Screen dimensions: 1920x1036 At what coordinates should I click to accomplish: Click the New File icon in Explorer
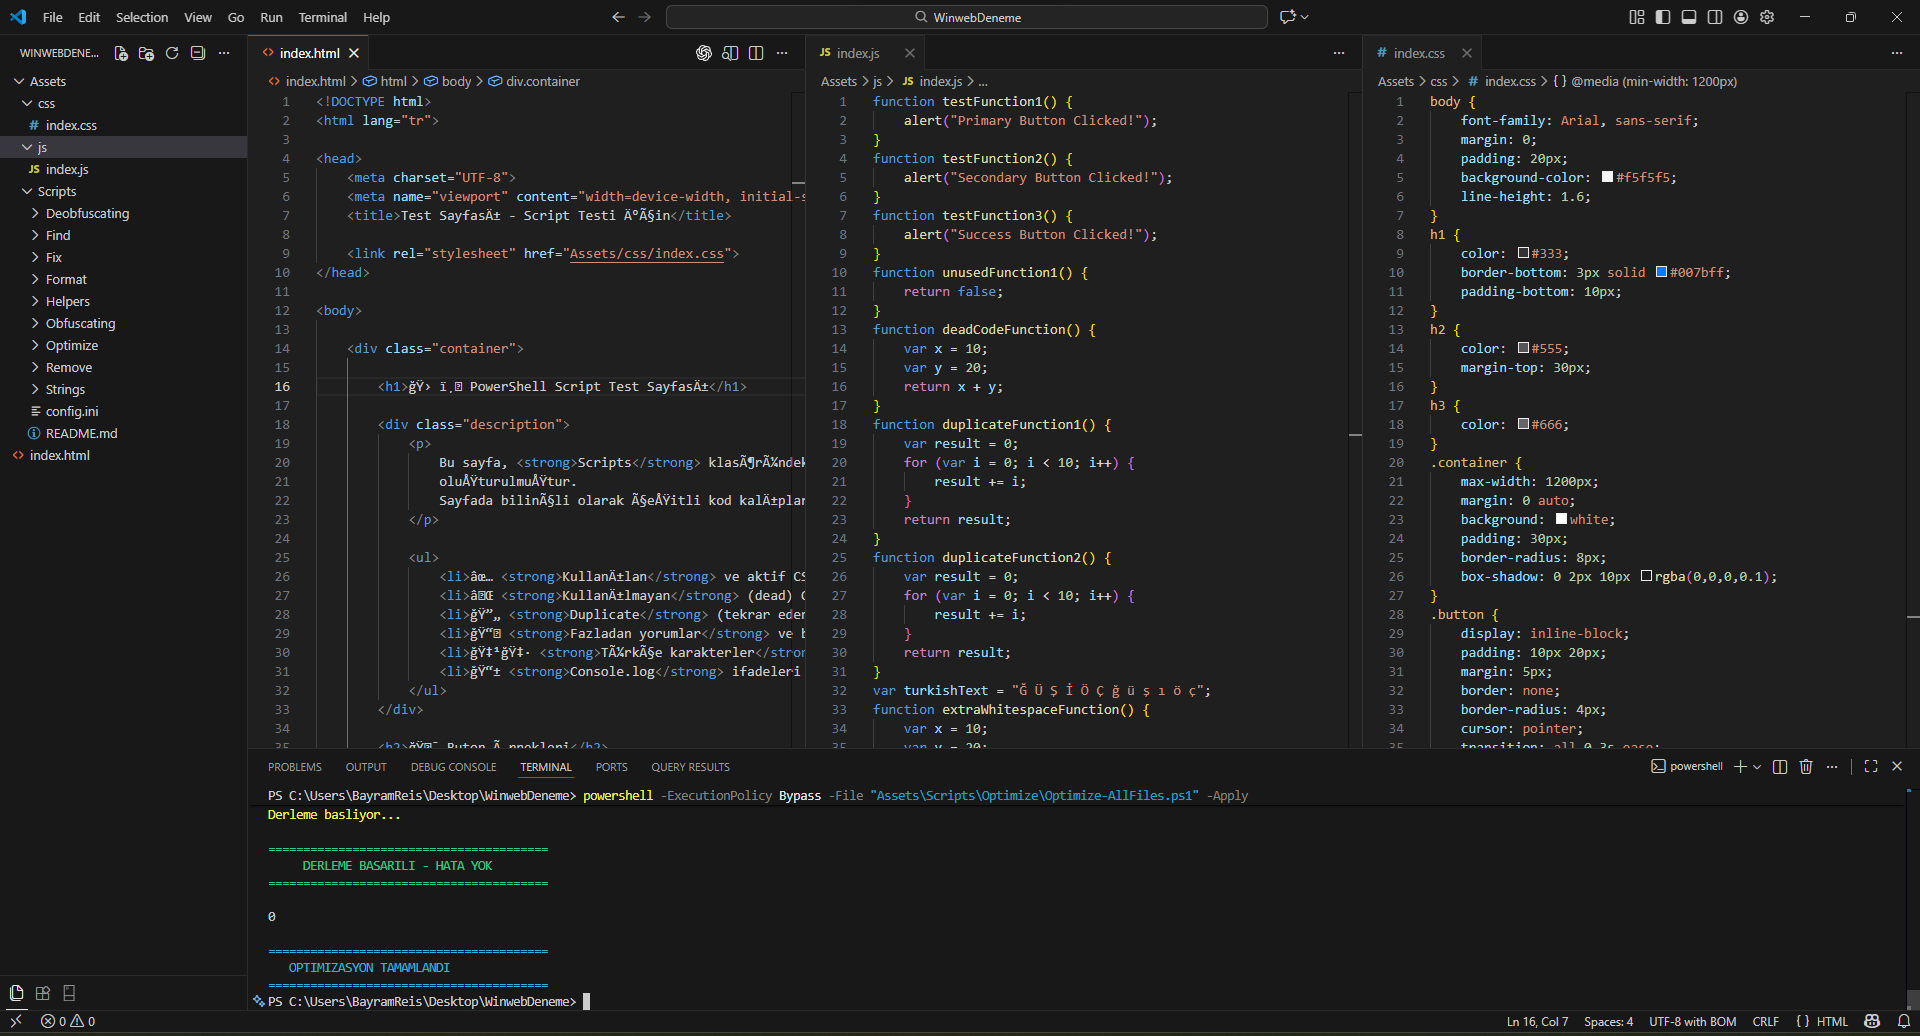121,53
